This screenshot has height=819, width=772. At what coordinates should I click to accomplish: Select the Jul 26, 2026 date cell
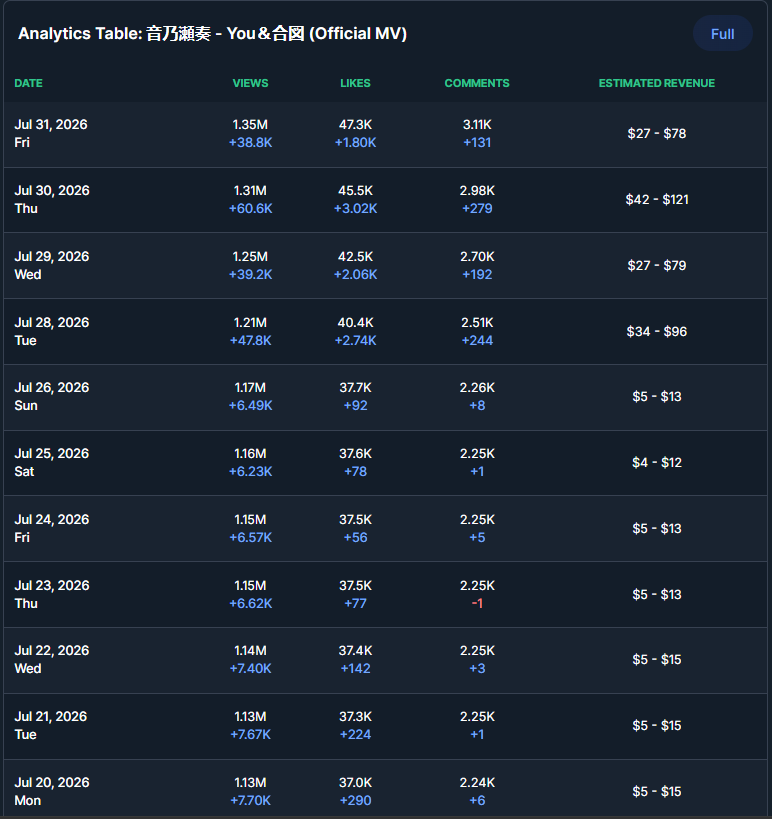[52, 396]
